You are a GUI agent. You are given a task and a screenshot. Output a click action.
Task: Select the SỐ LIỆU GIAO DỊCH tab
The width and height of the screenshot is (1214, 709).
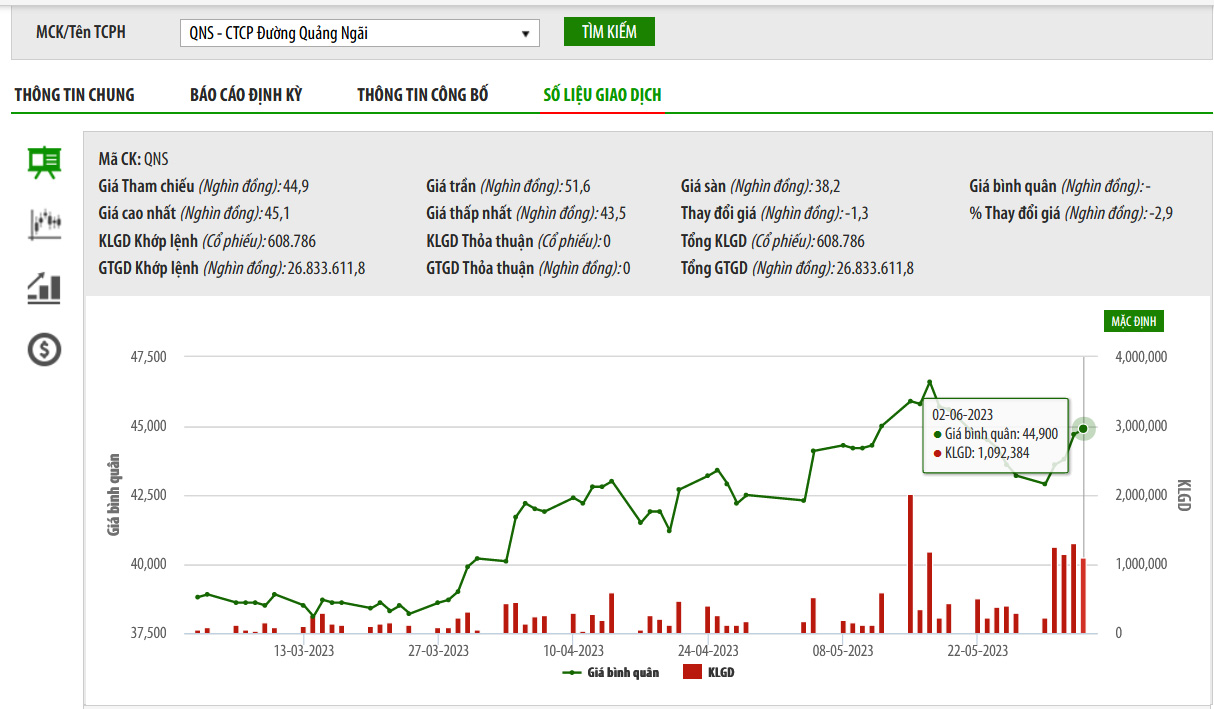click(602, 95)
